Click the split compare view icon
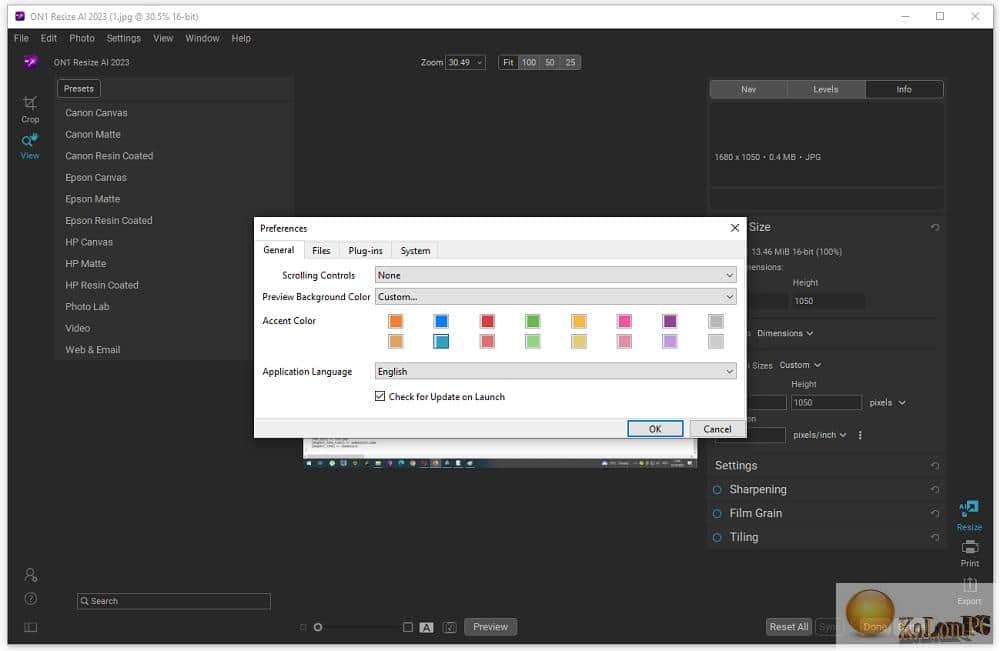1000x651 pixels. tap(450, 627)
